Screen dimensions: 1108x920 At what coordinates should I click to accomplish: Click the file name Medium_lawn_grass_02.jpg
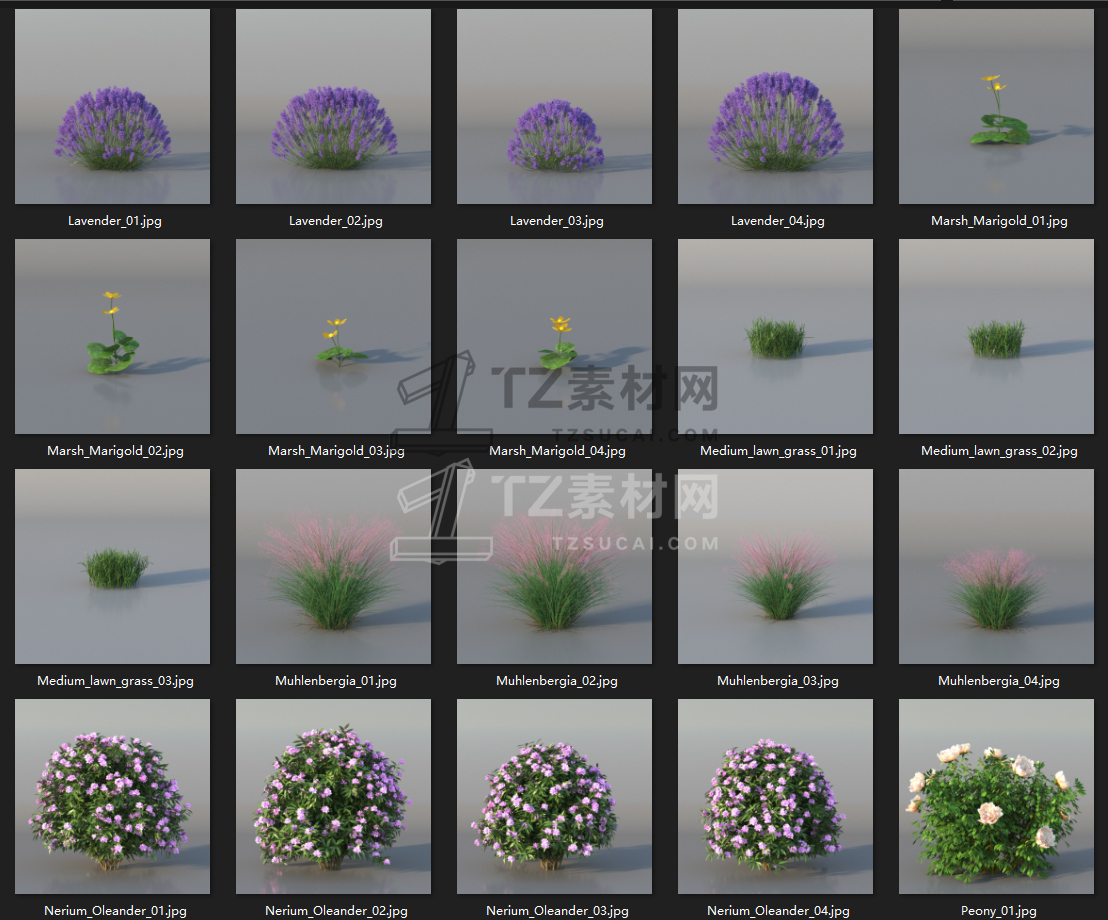click(x=999, y=451)
